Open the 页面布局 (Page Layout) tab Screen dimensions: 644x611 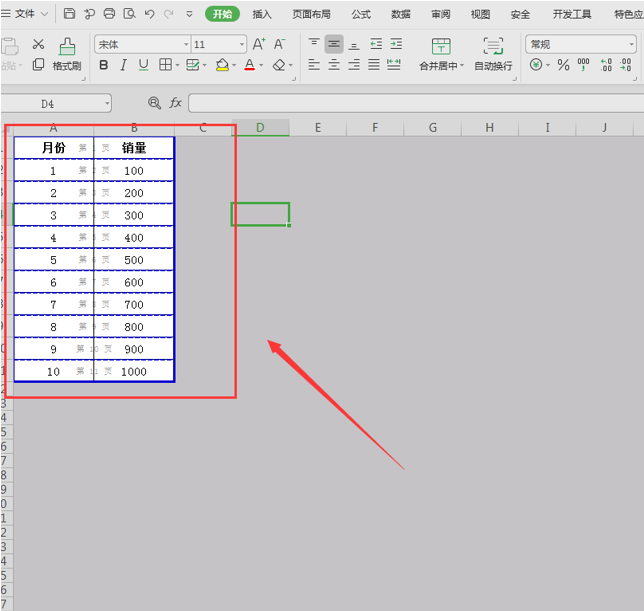(311, 14)
